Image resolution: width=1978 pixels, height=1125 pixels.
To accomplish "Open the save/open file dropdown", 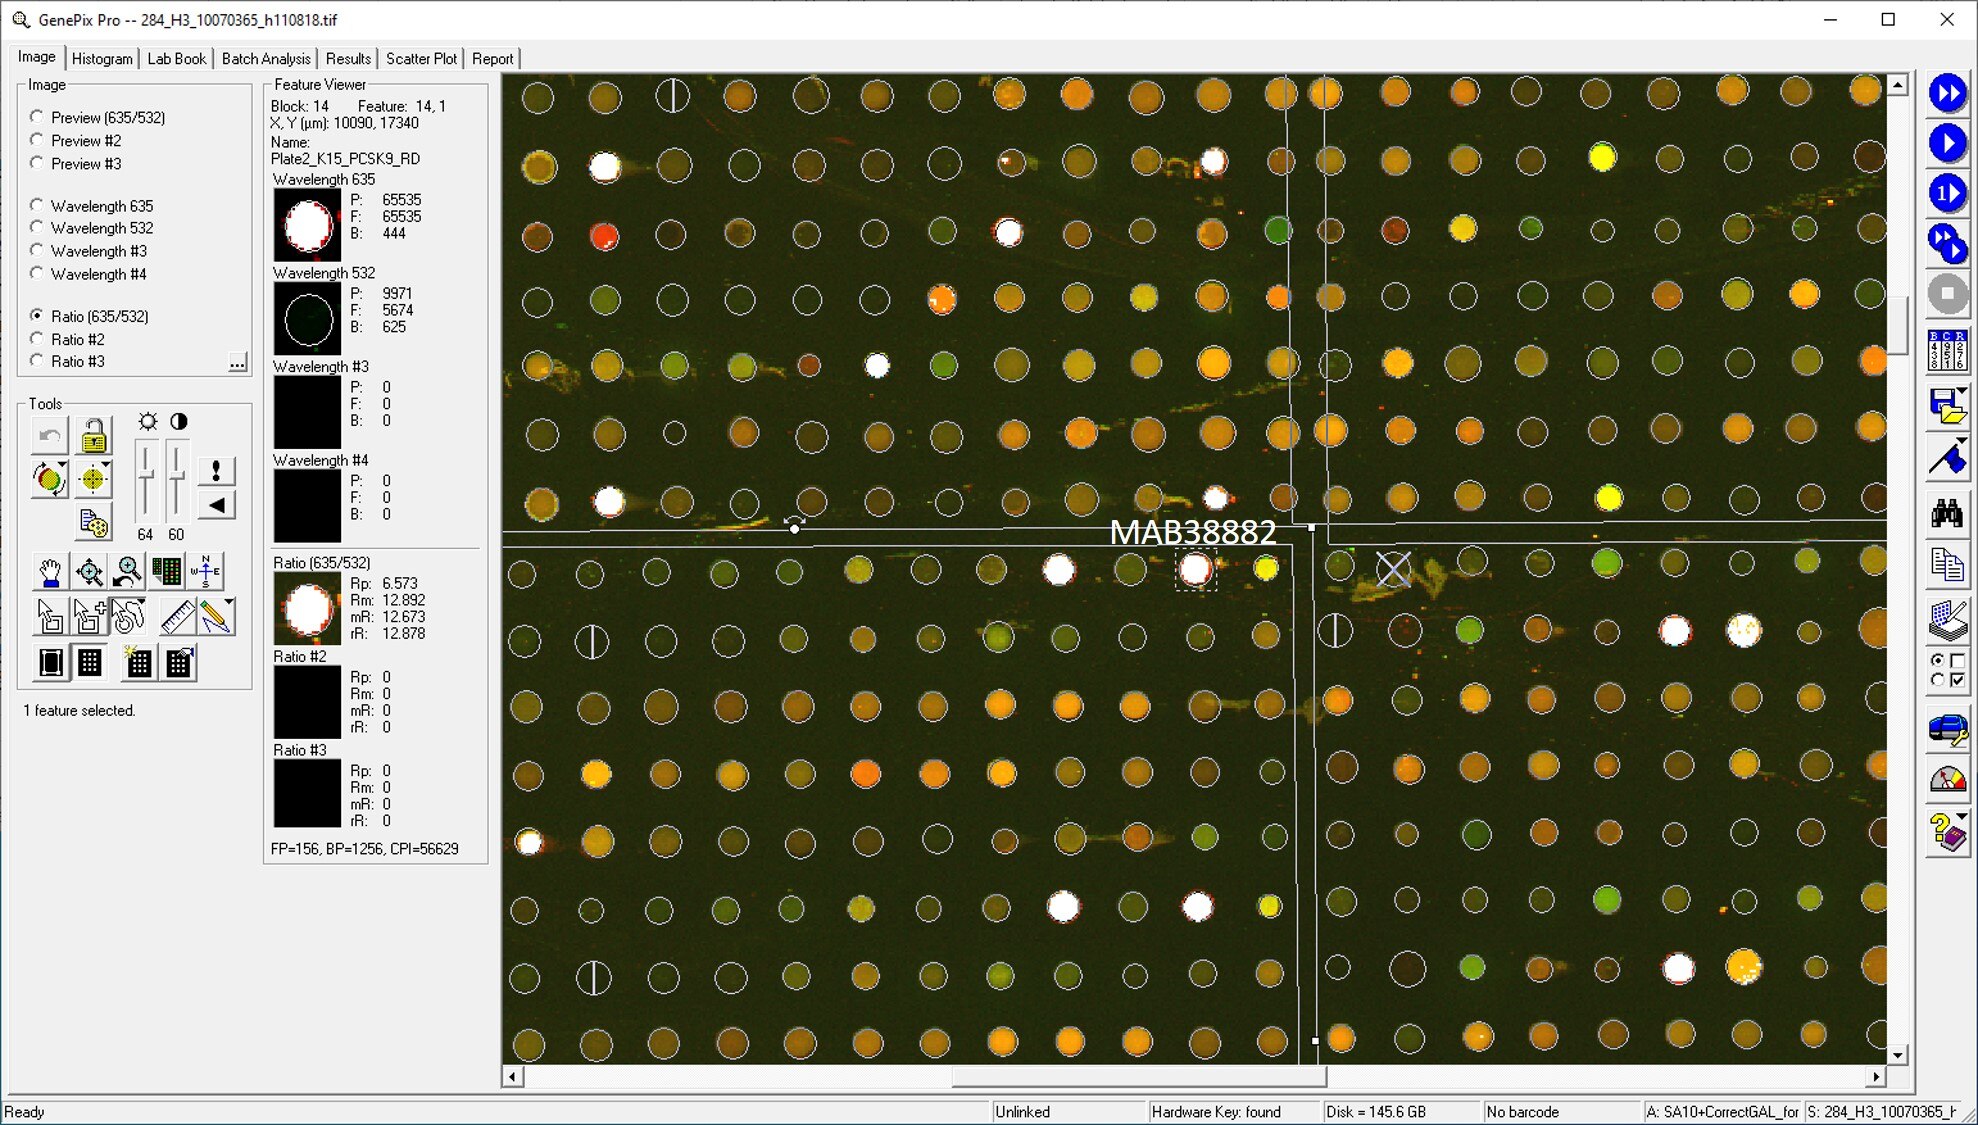I will coord(1962,392).
